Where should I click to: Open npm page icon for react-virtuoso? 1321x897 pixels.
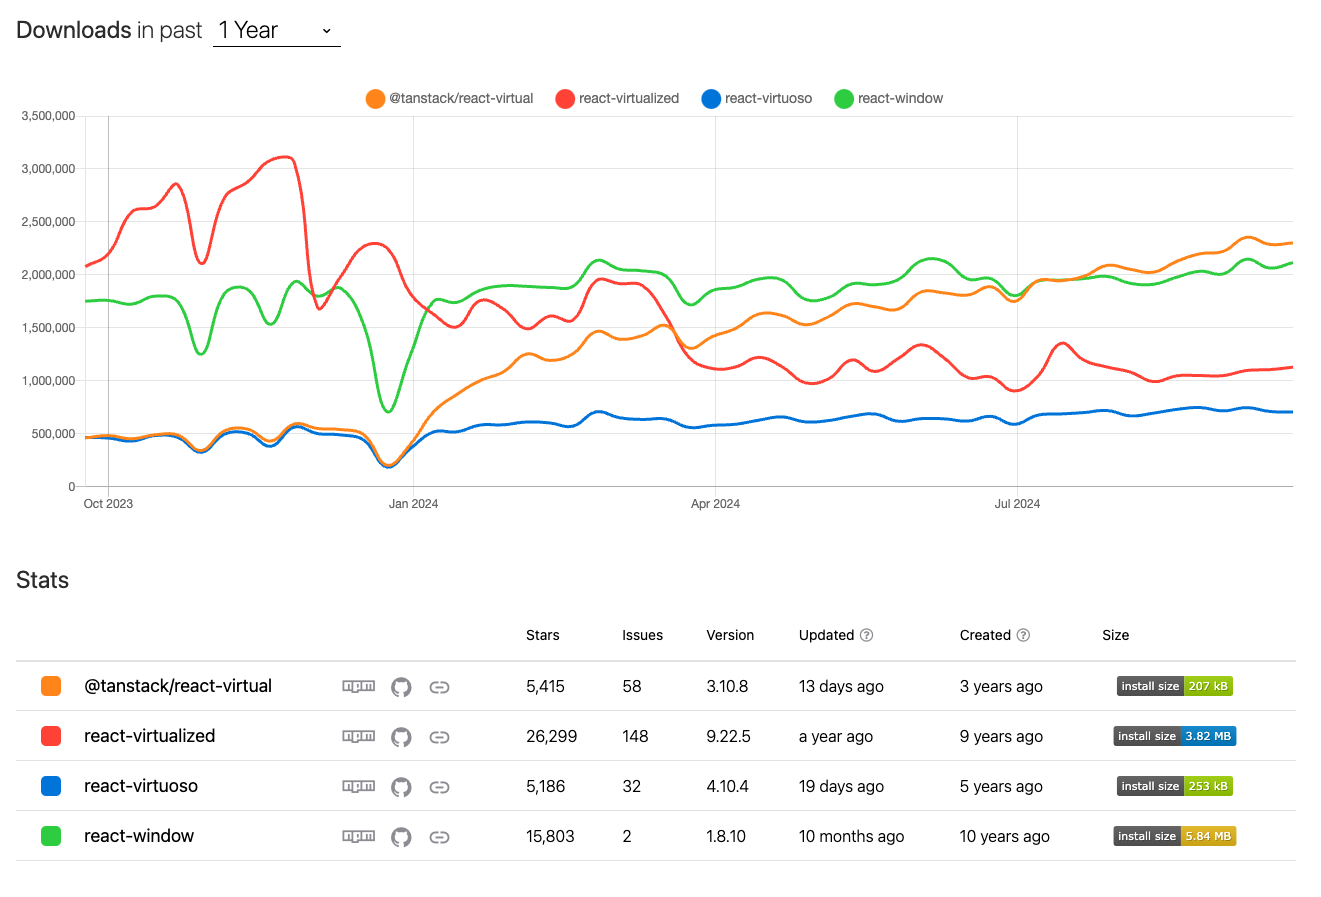pos(359,786)
